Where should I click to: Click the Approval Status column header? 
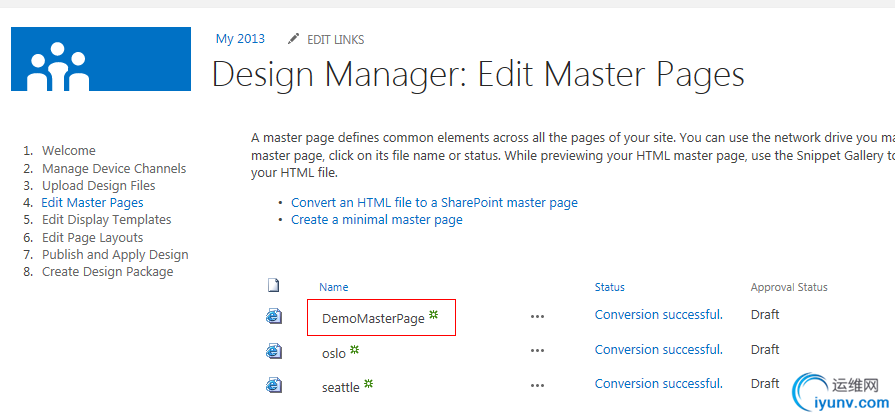pos(789,287)
